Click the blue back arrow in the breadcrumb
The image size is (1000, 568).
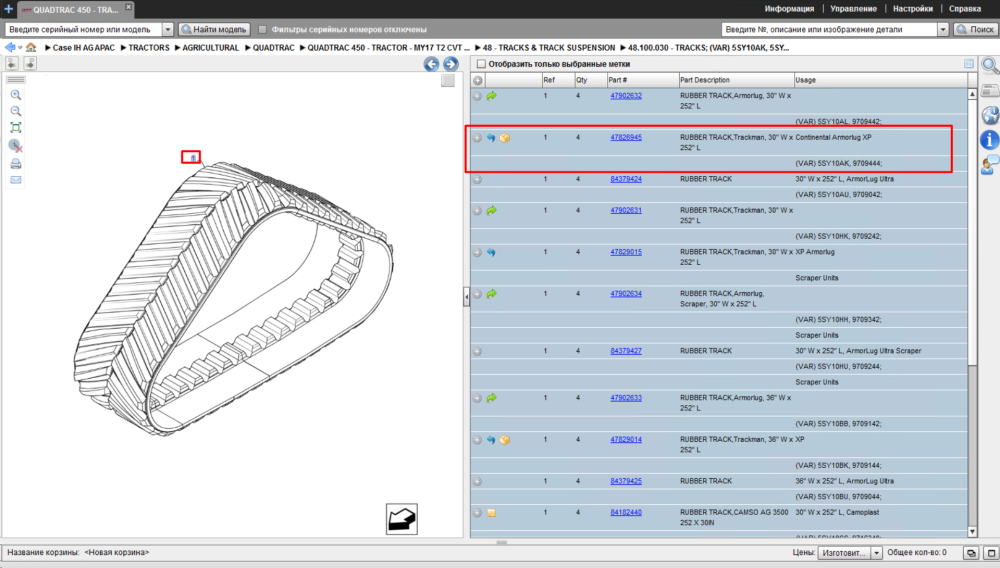point(10,48)
